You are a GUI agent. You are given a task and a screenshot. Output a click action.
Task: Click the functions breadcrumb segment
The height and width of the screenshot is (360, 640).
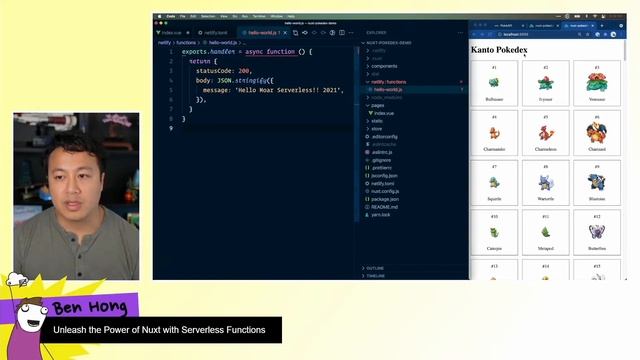point(186,42)
